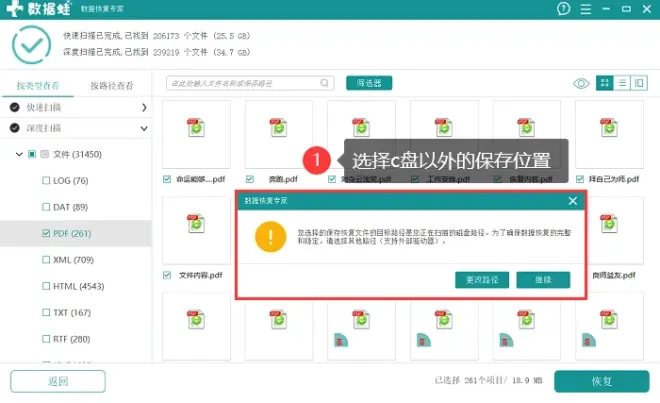Screen dimensions: 660x403
Task: Uncheck the 奔跑.pdf checkbox
Action: coord(250,179)
